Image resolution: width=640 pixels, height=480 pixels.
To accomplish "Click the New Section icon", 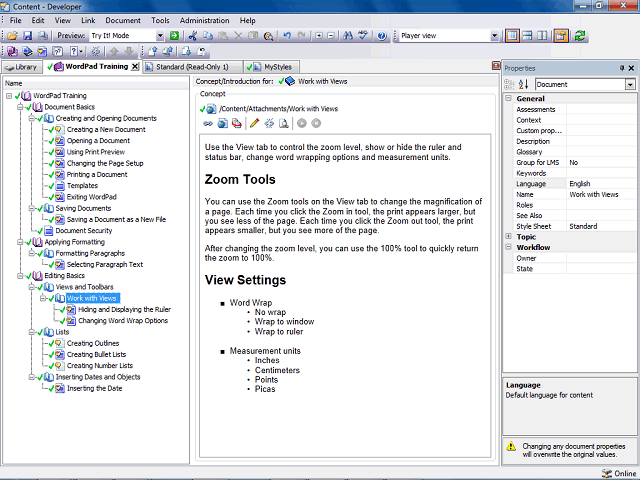I will tap(27, 51).
